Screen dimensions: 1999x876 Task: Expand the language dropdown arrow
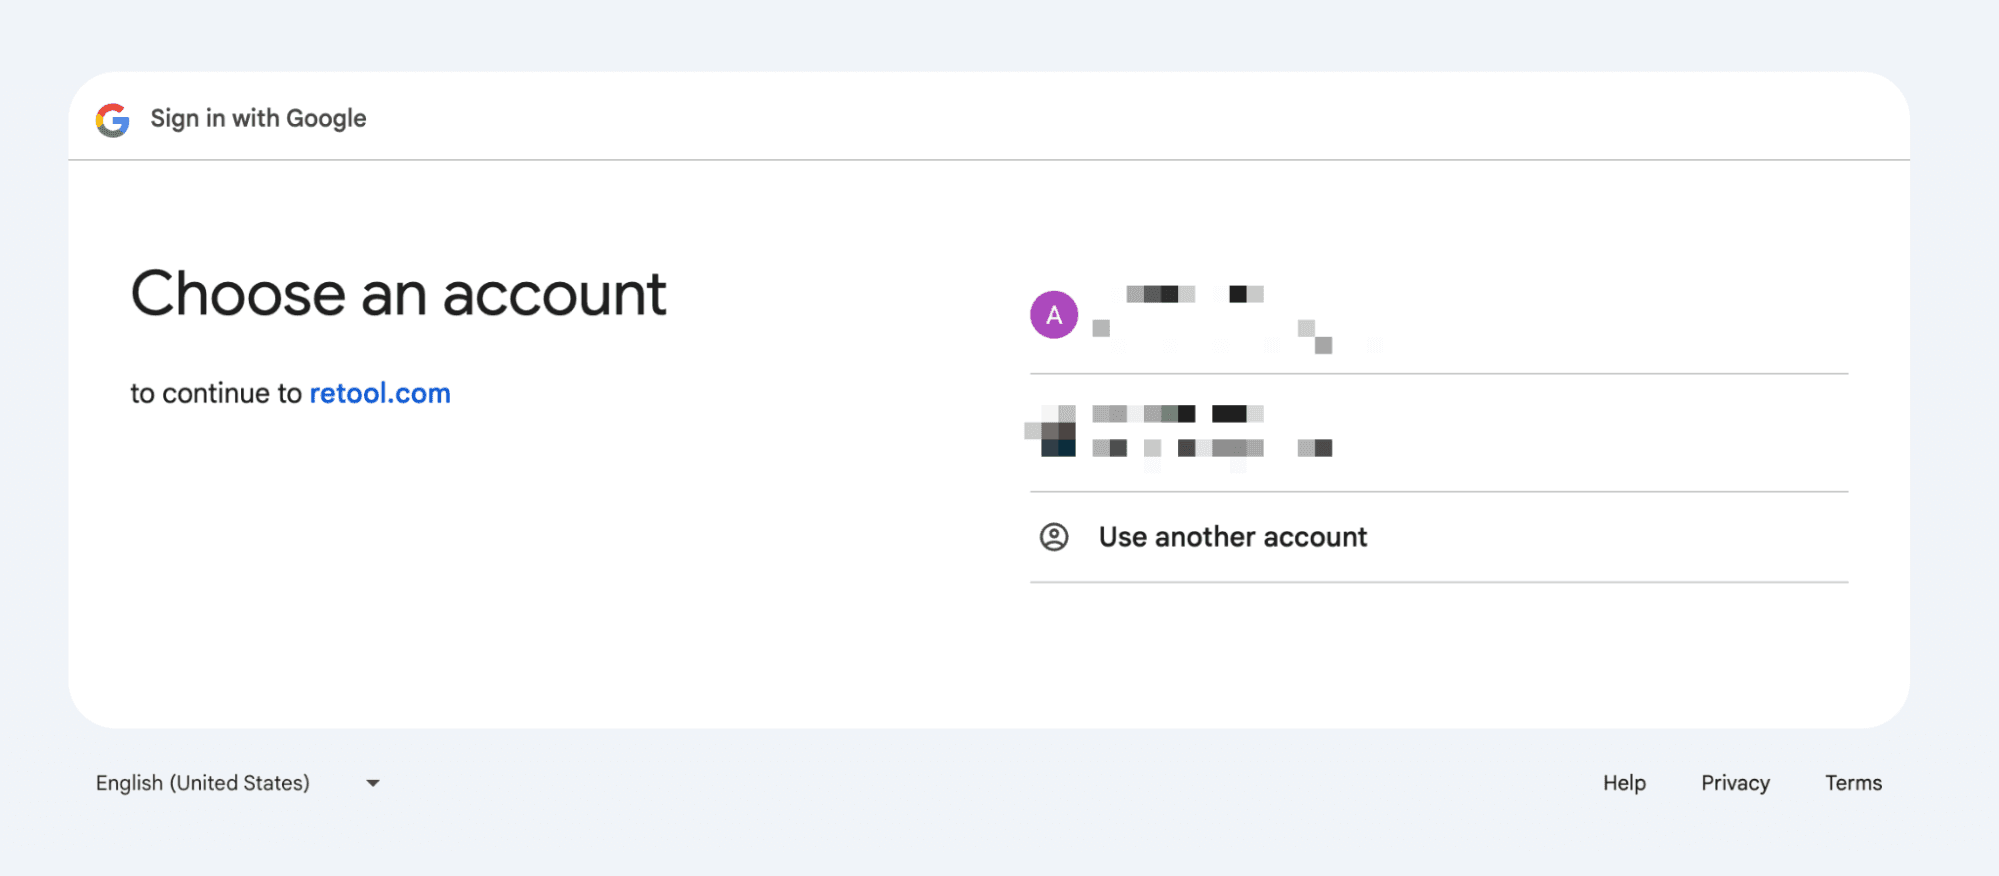373,783
